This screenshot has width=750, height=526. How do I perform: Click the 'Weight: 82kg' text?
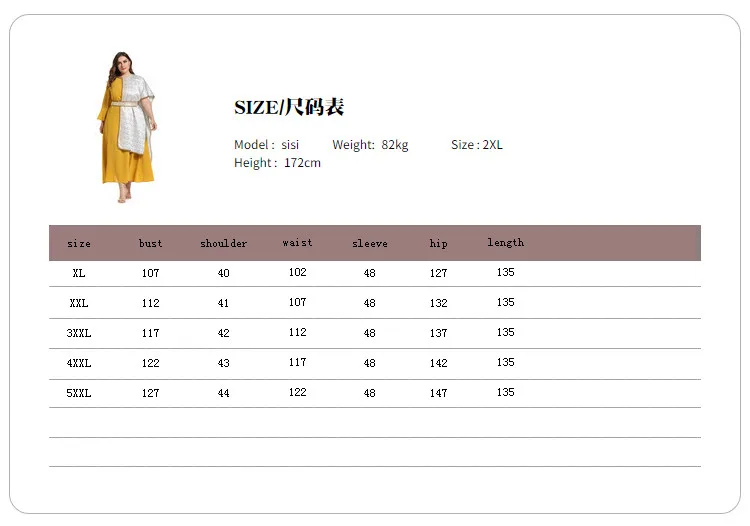(x=370, y=144)
